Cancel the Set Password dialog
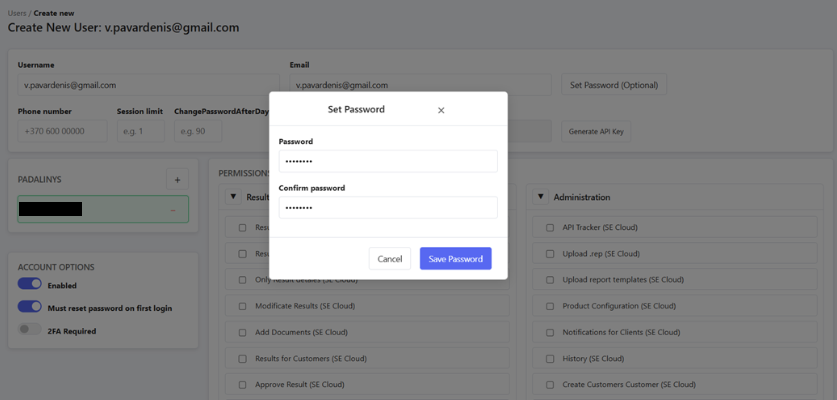Screen dimensions: 837x400 pyautogui.click(x=390, y=258)
